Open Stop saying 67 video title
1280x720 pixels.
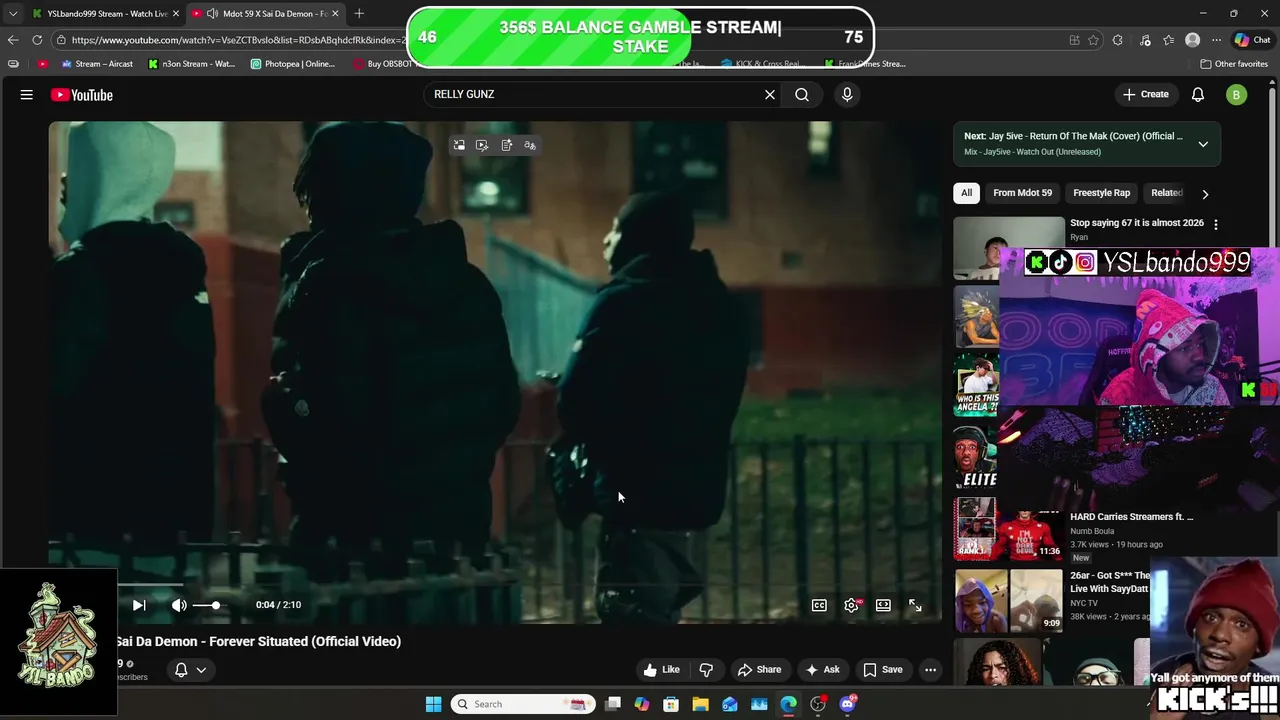click(x=1137, y=223)
